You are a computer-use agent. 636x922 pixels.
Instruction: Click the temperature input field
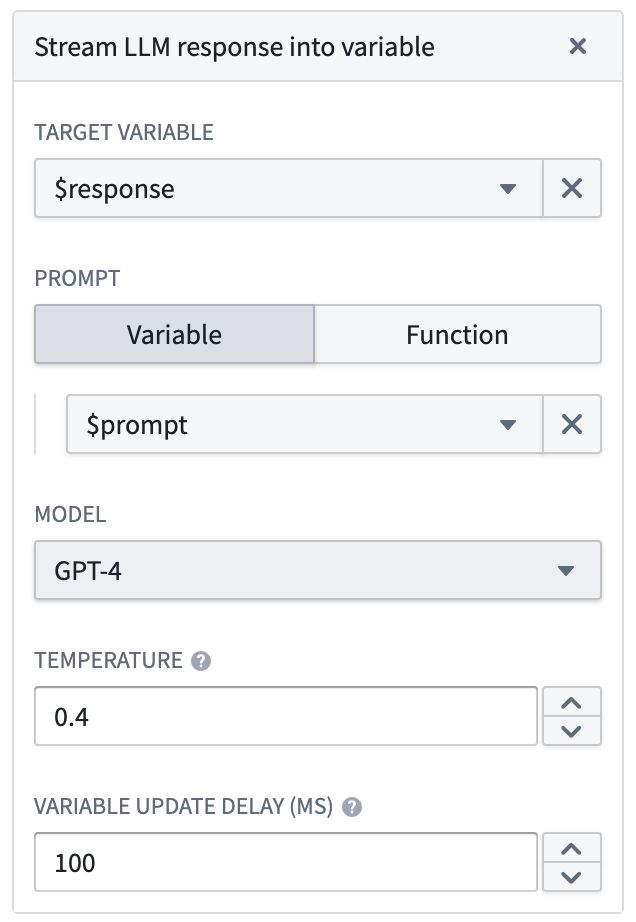(x=285, y=716)
